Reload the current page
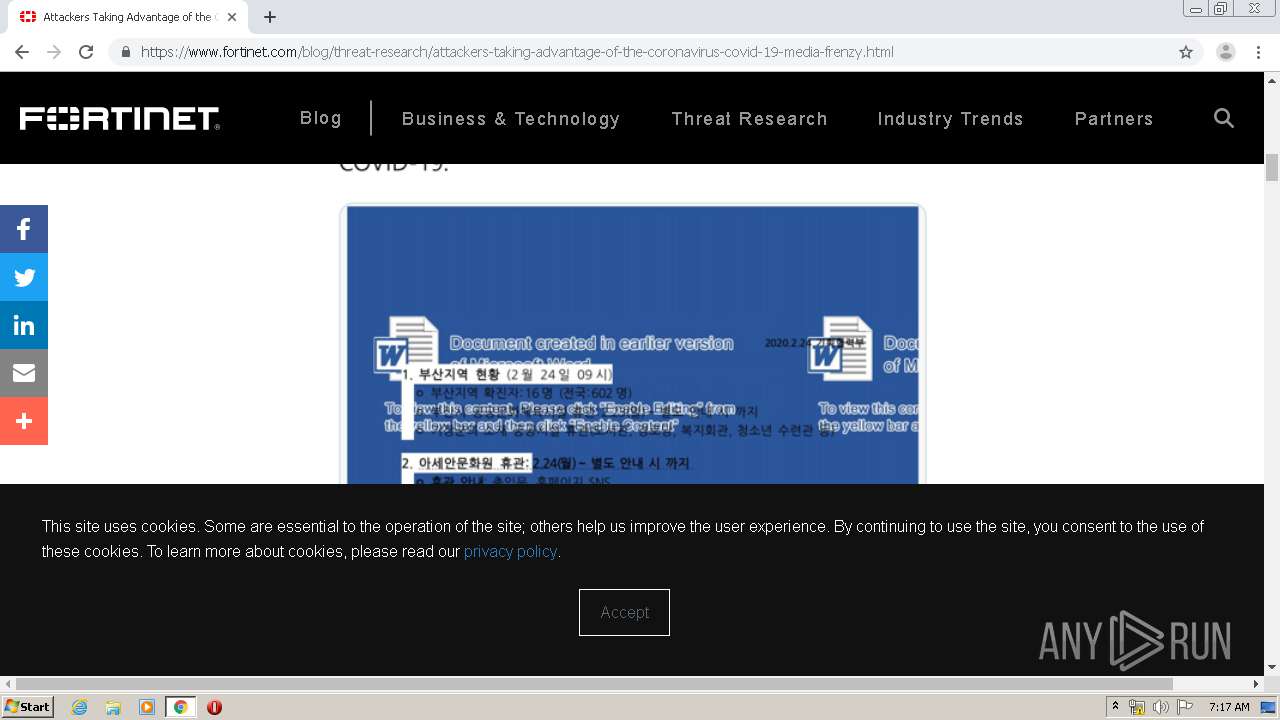 [x=86, y=52]
